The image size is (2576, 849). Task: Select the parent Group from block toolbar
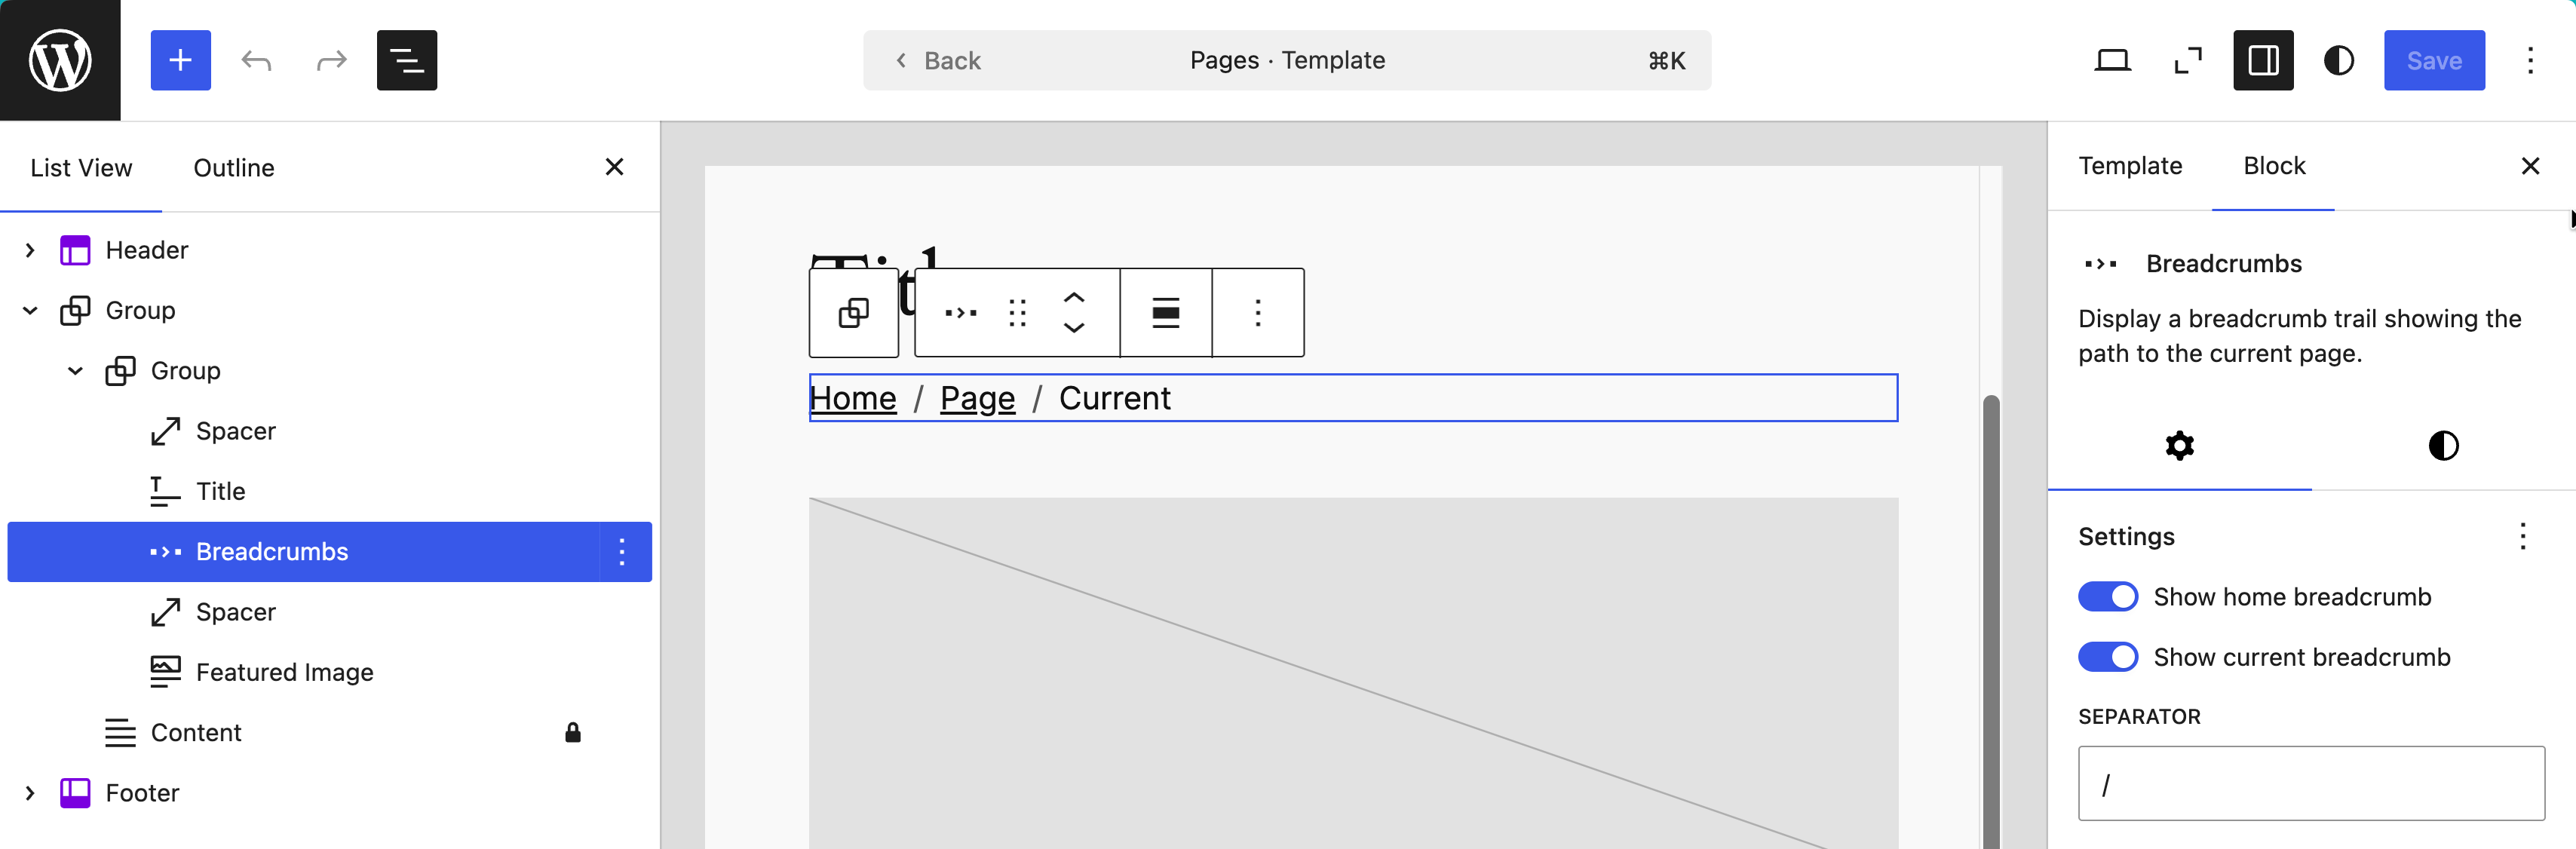[853, 313]
